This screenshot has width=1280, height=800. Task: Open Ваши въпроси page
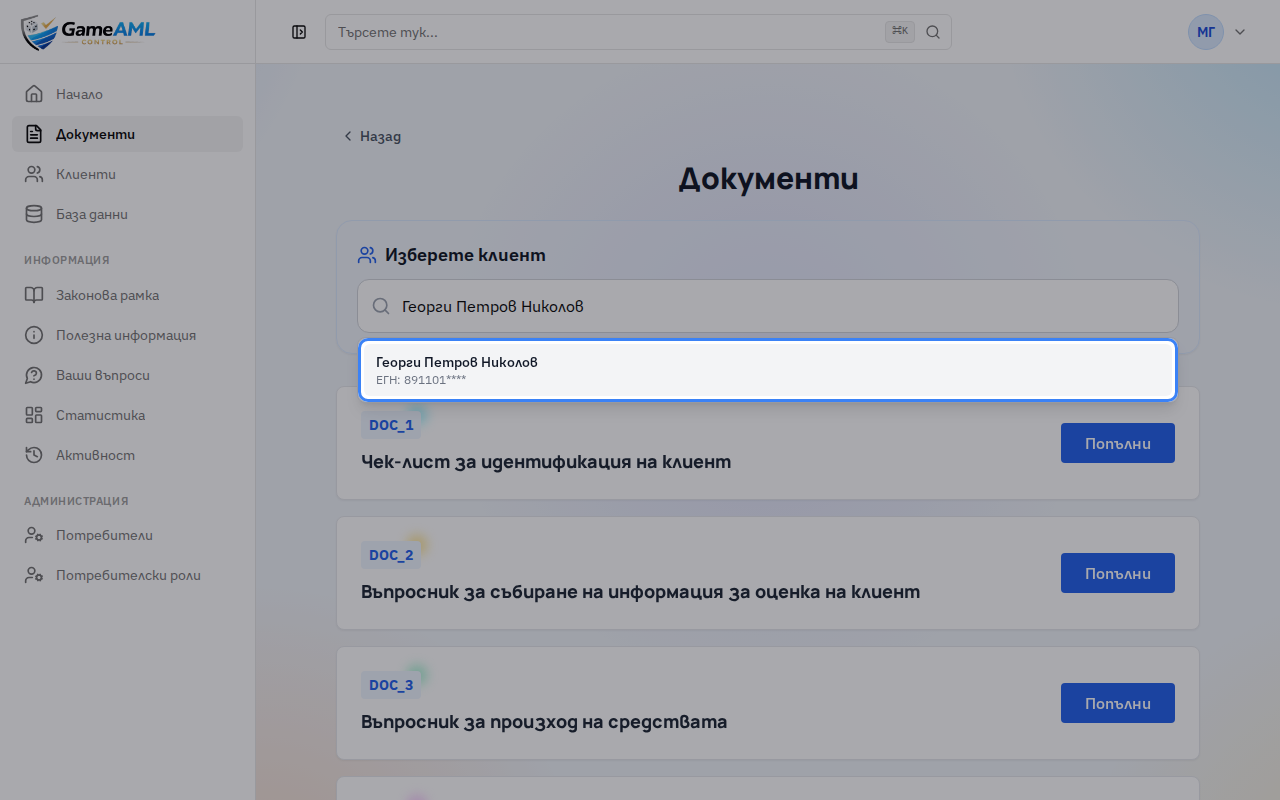(127, 375)
